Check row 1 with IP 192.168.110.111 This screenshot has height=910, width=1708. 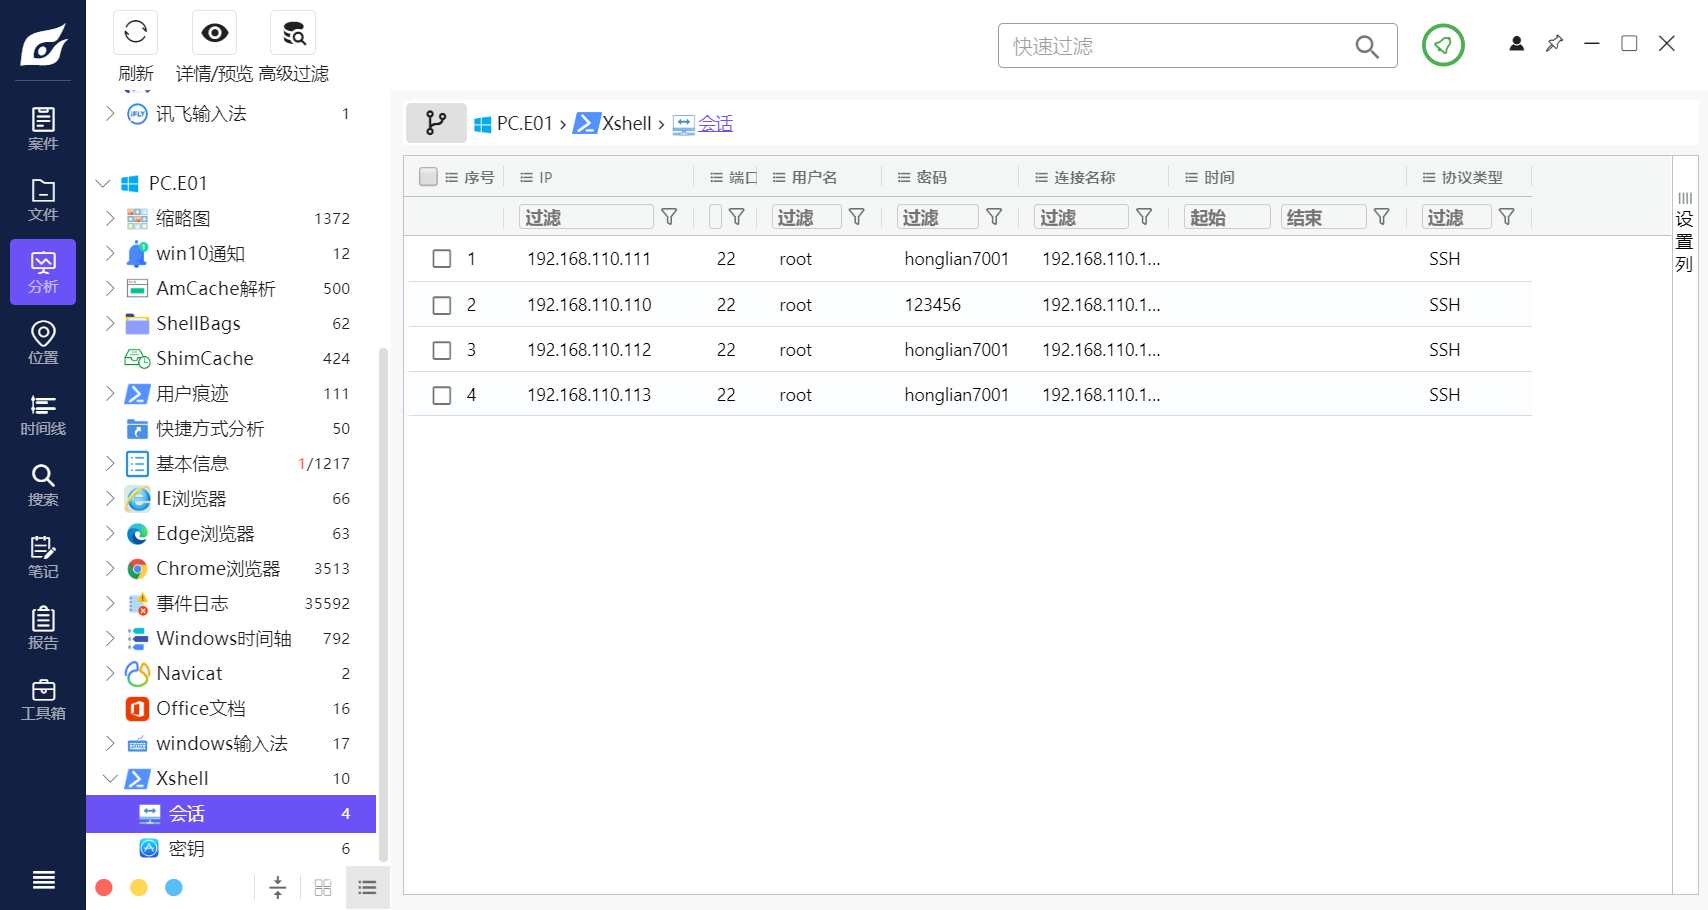(x=441, y=259)
